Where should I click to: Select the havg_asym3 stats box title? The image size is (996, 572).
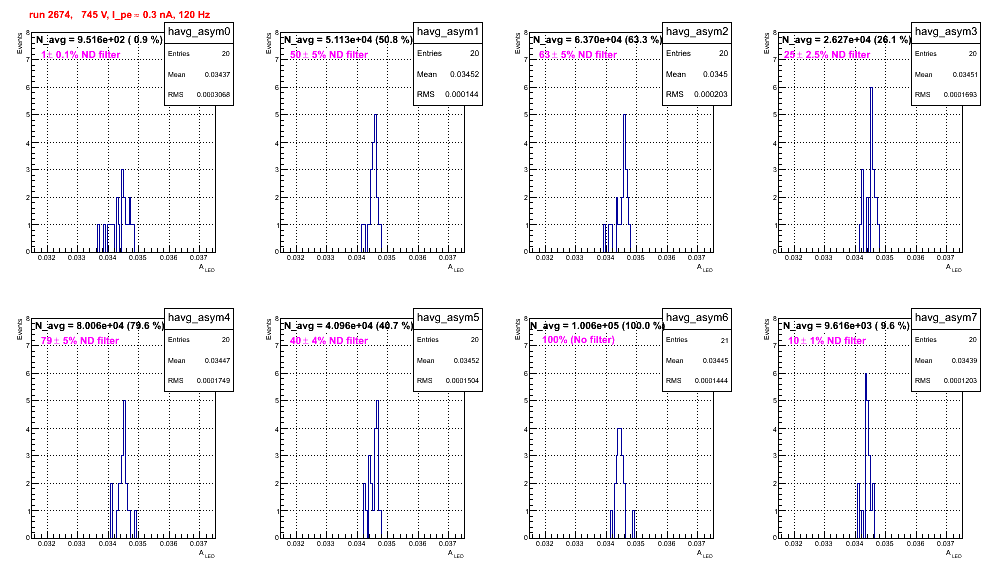946,32
